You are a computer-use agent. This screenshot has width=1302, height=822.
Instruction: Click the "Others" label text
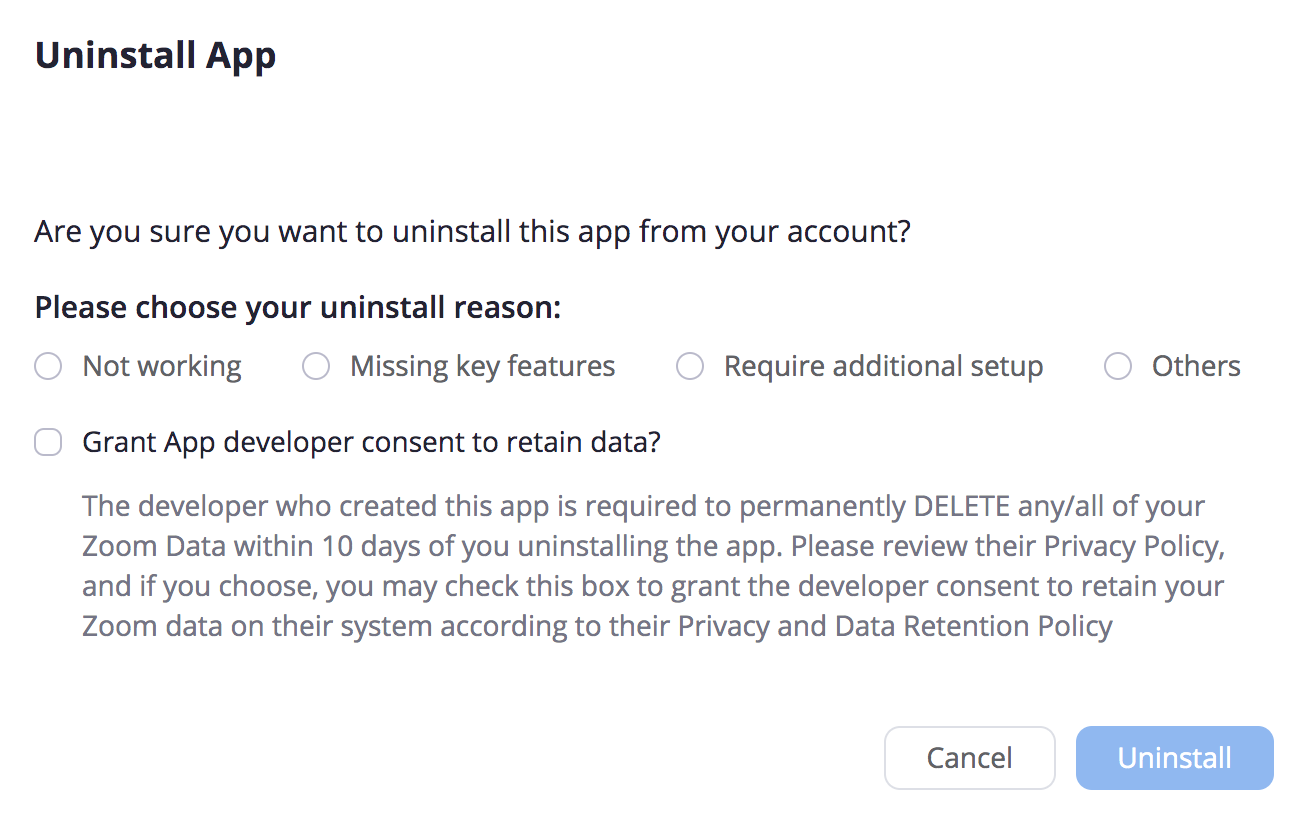pyautogui.click(x=1196, y=367)
